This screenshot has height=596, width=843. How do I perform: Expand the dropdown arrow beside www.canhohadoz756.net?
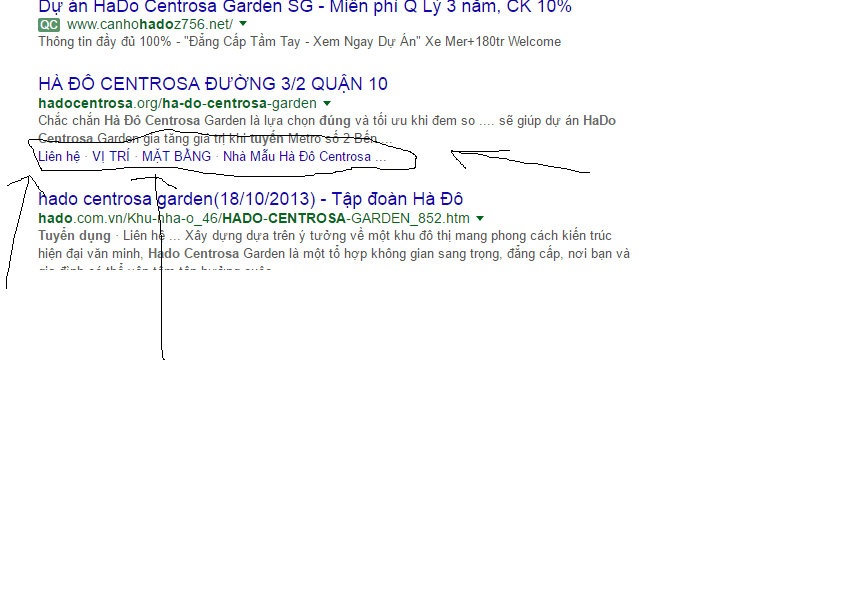pyautogui.click(x=243, y=24)
